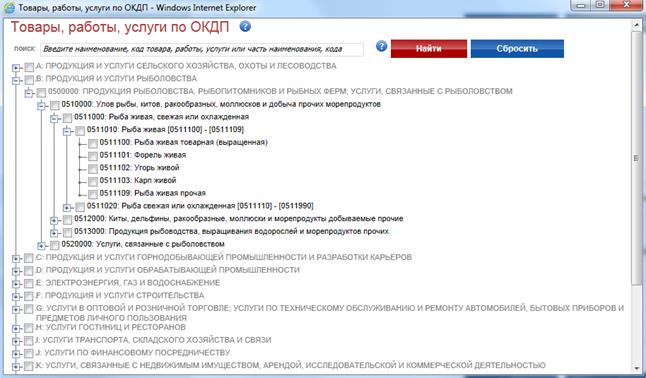Check the box for section K недвижимым
The image size is (646, 378).
[28, 366]
